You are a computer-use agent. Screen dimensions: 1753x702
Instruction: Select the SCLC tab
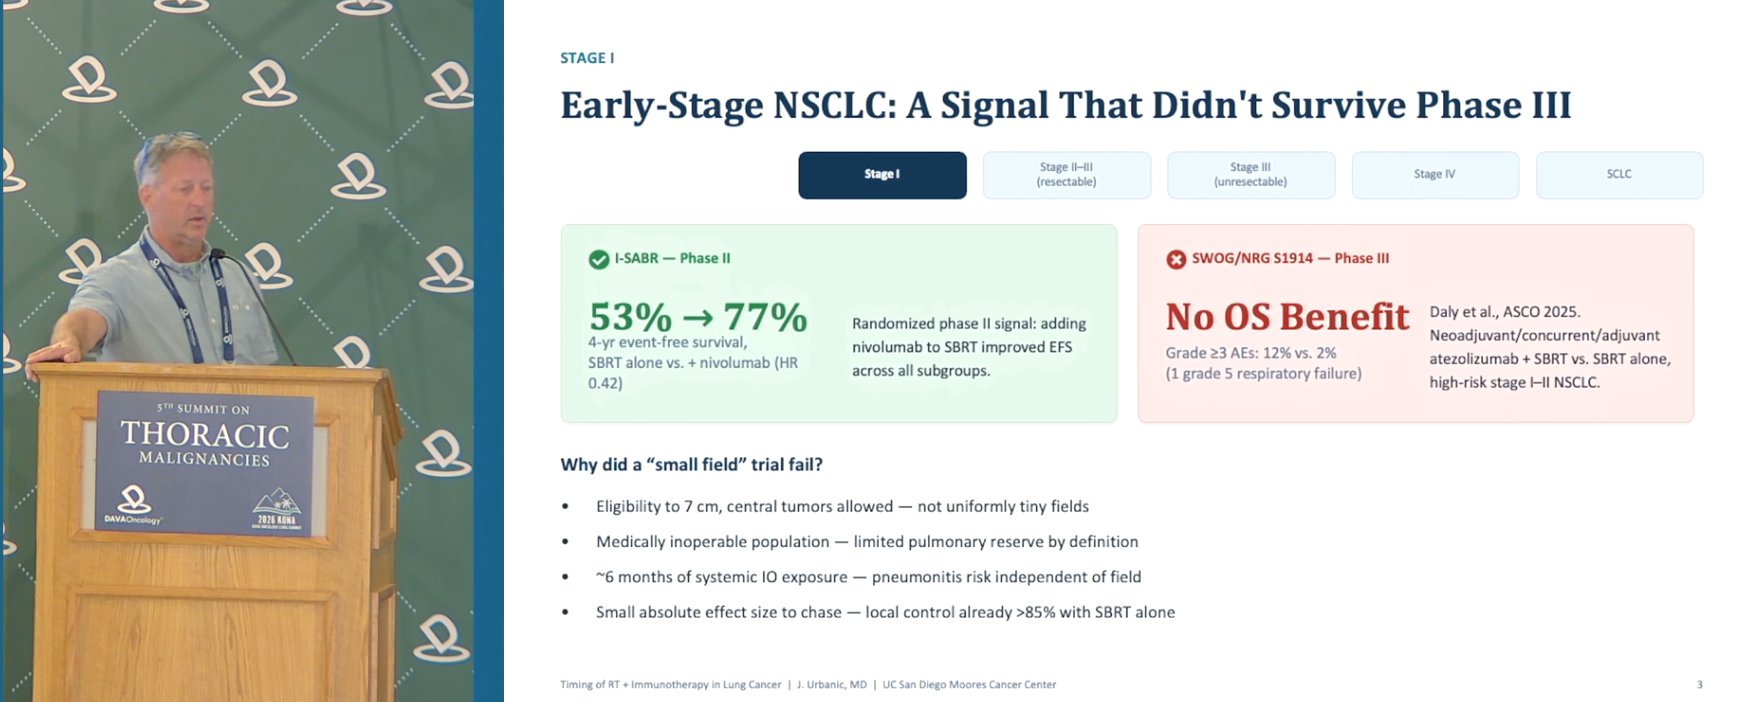tap(1619, 175)
